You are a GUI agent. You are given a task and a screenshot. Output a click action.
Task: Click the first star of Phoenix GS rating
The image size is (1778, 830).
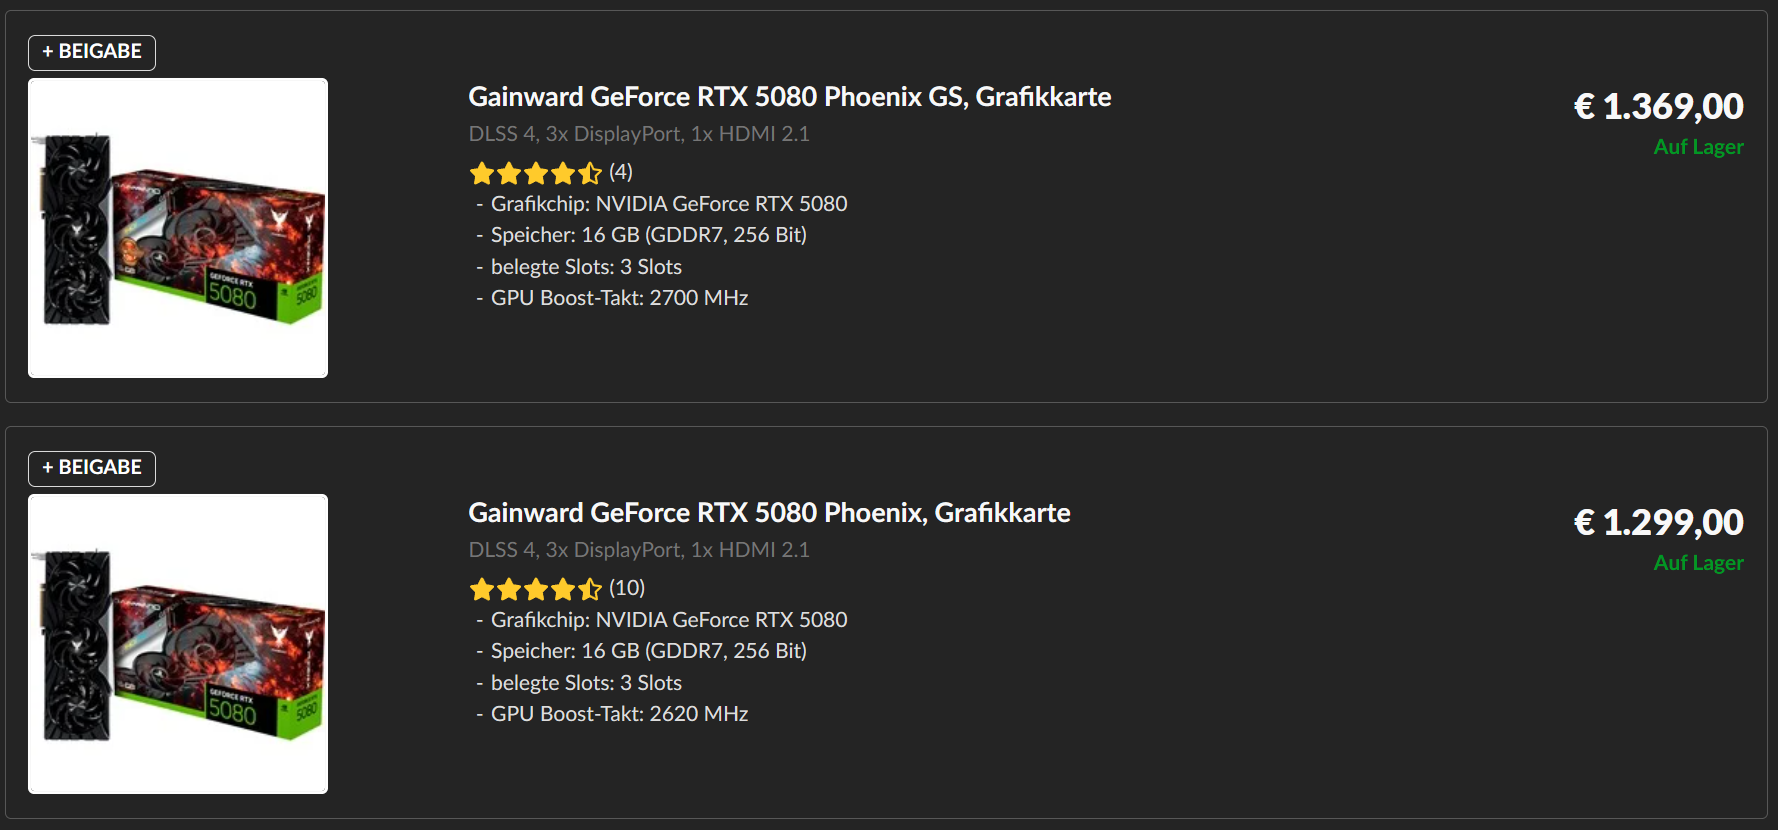click(x=482, y=174)
